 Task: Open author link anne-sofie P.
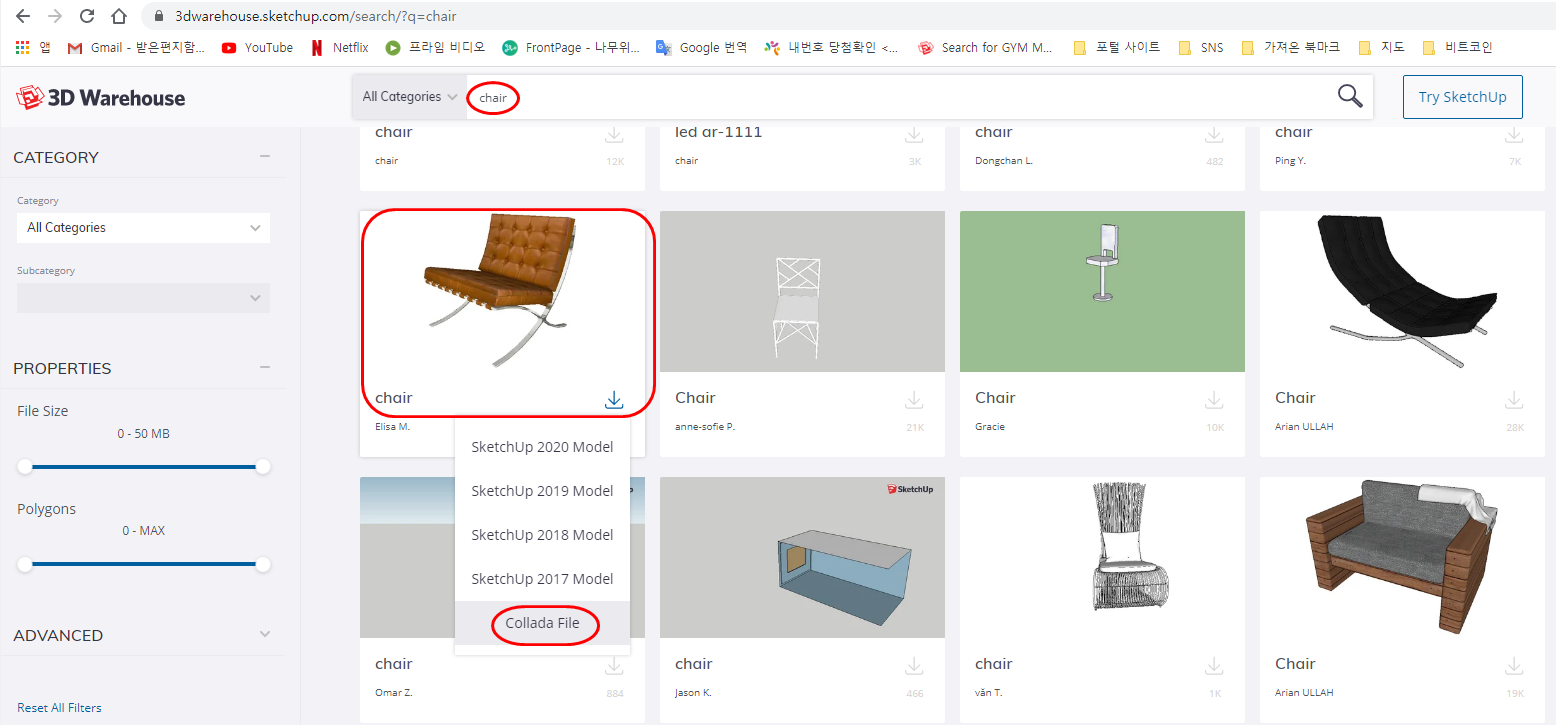click(705, 427)
